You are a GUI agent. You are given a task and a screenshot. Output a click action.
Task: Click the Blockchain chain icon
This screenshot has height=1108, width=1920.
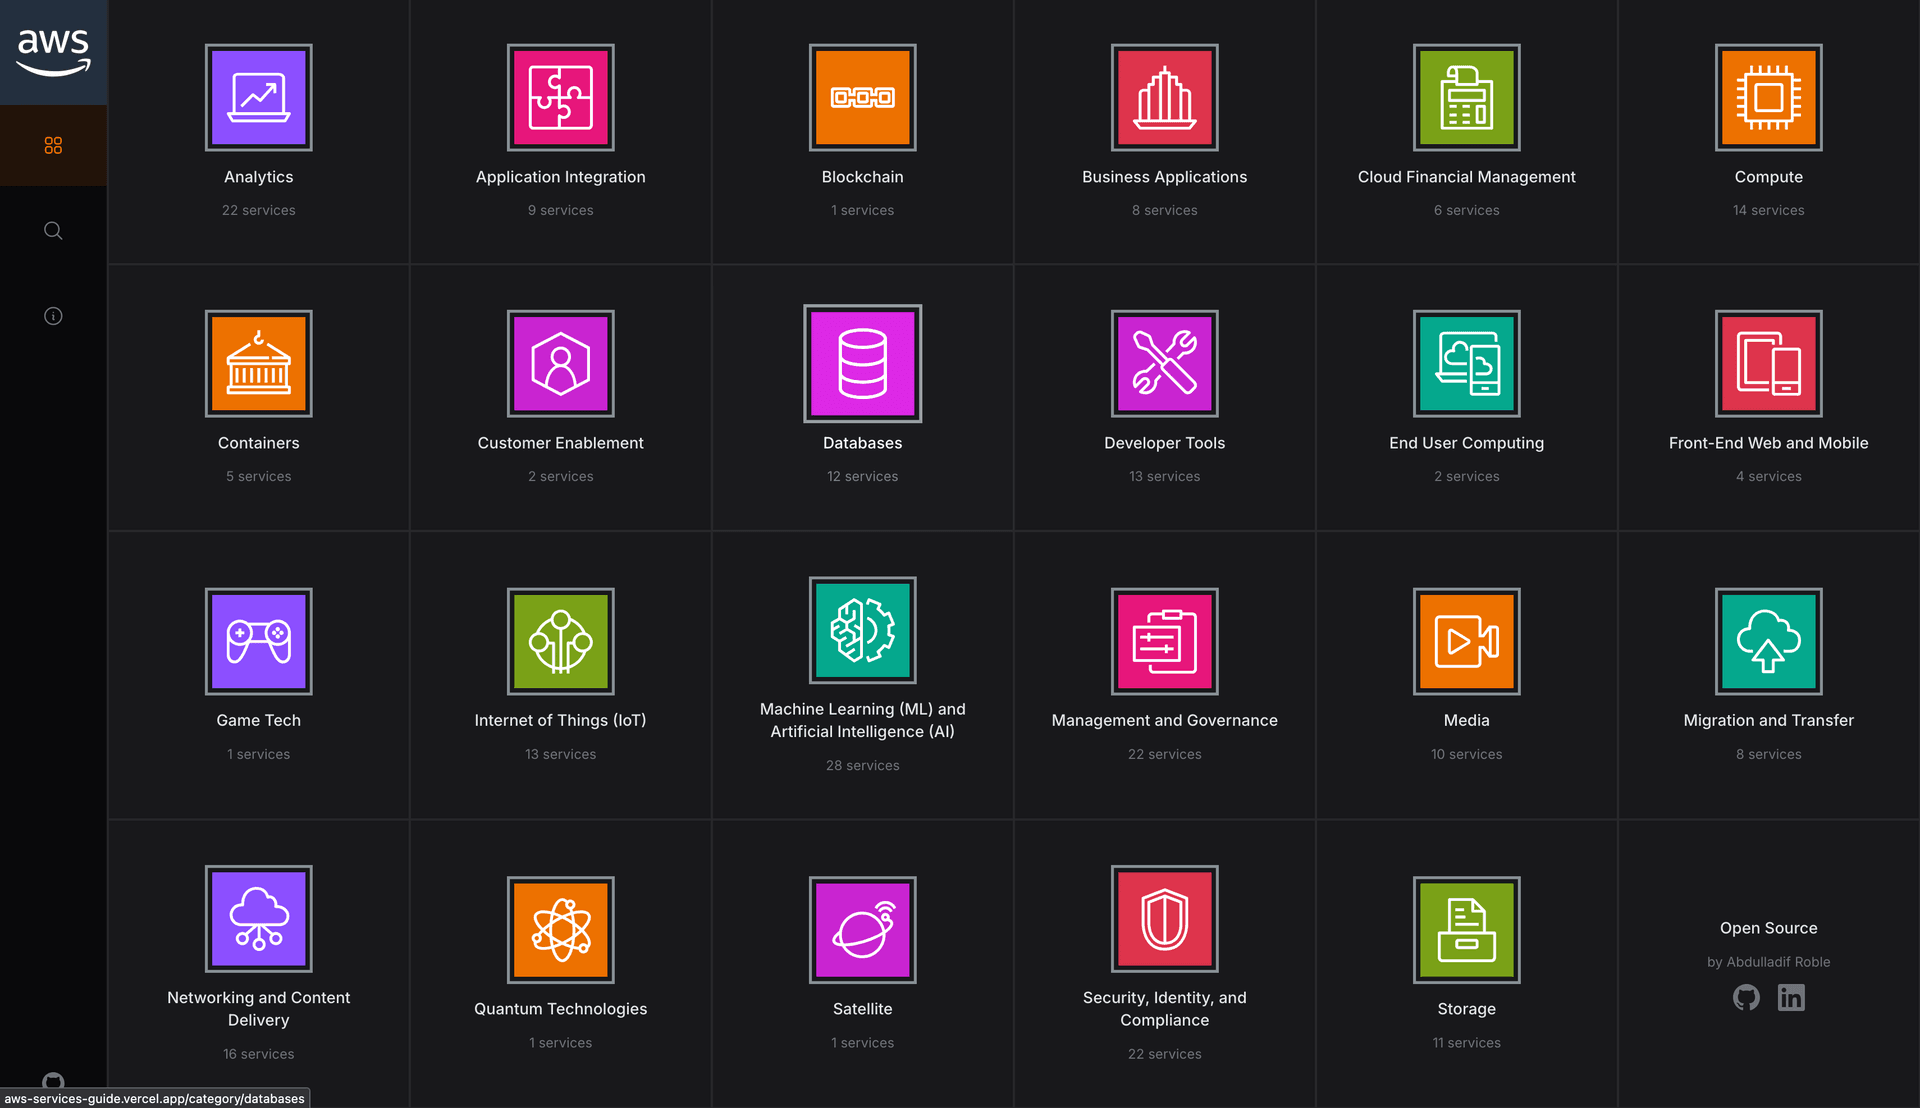click(x=862, y=98)
